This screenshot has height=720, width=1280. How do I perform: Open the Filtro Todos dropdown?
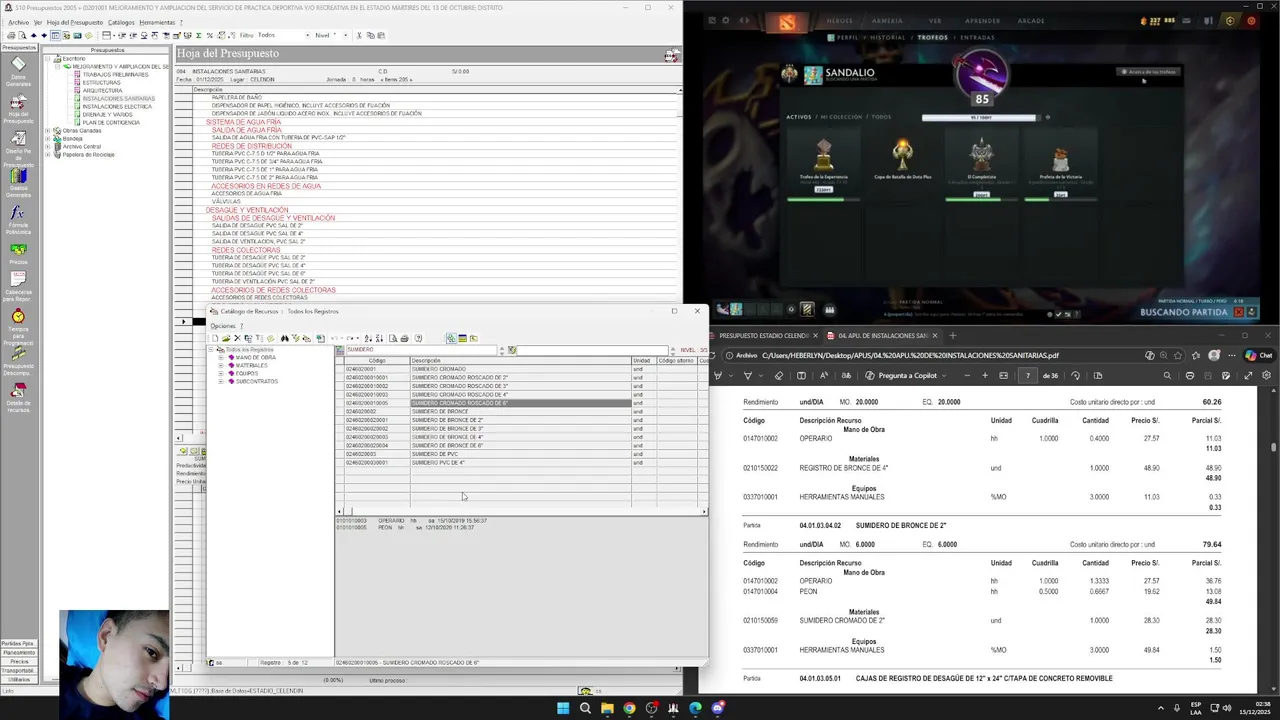point(309,35)
